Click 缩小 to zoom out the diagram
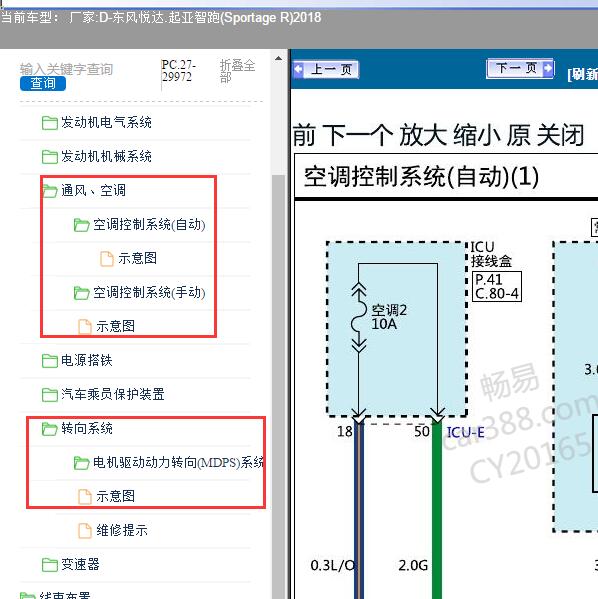This screenshot has width=598, height=599. coord(477,135)
